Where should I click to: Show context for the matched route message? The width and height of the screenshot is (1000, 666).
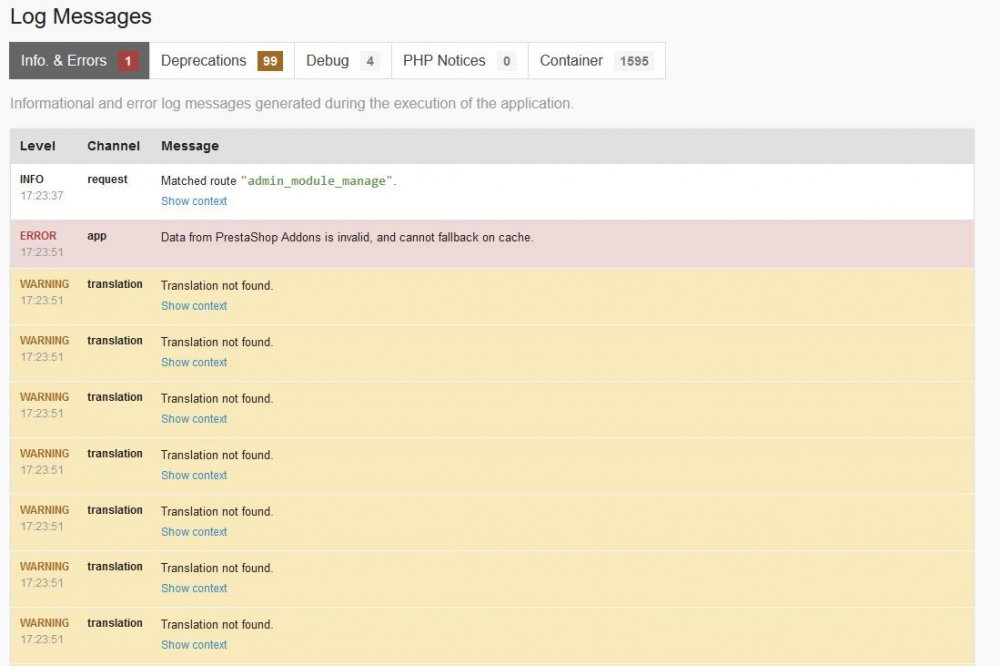pos(194,201)
